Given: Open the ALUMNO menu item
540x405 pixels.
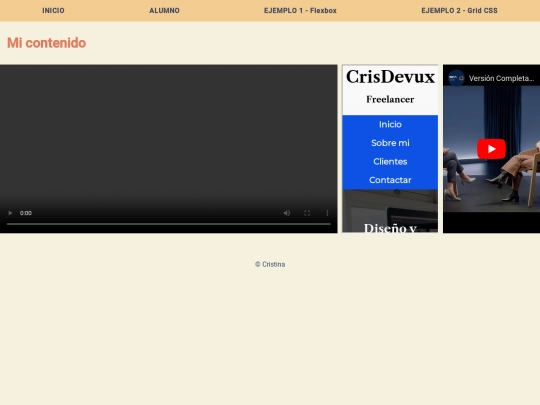Looking at the screenshot, I should 164,11.
